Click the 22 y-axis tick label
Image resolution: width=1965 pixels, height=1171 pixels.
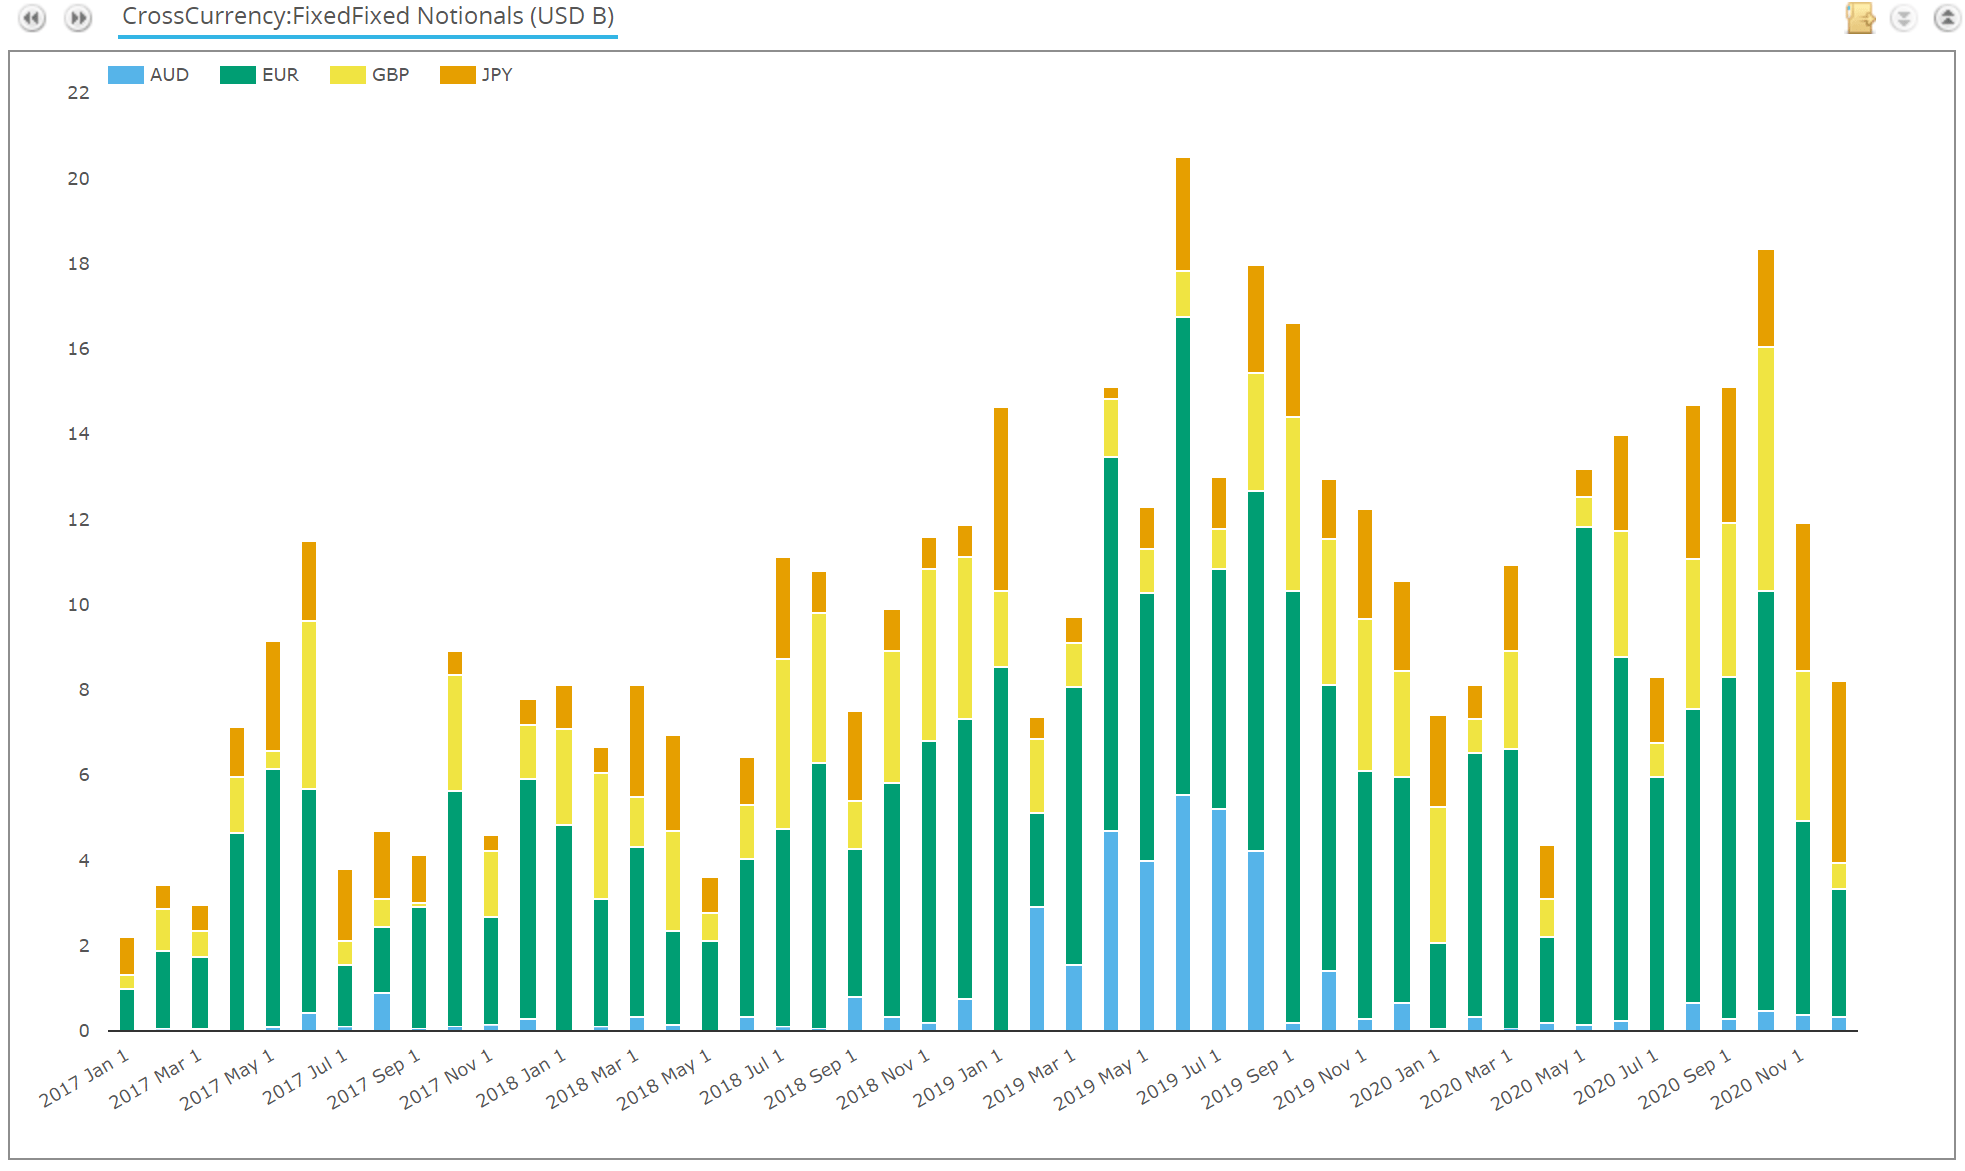coord(78,93)
